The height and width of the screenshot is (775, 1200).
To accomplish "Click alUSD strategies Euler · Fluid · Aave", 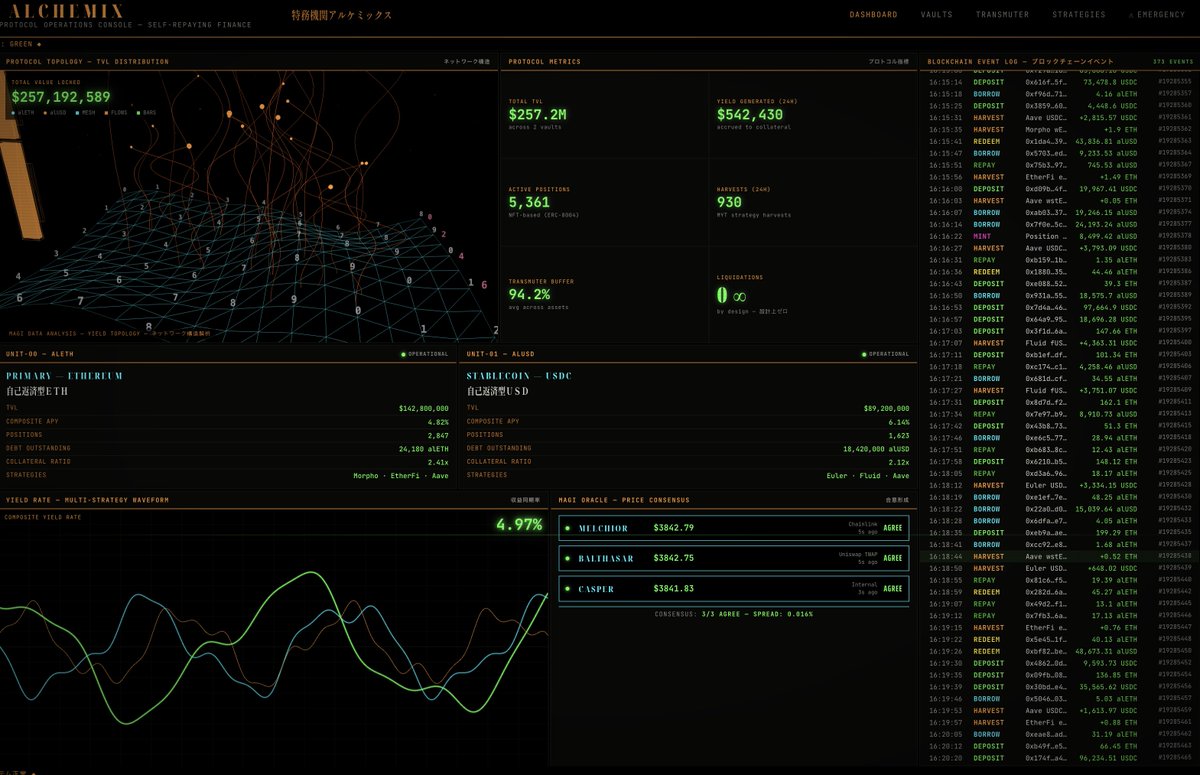I will [866, 475].
